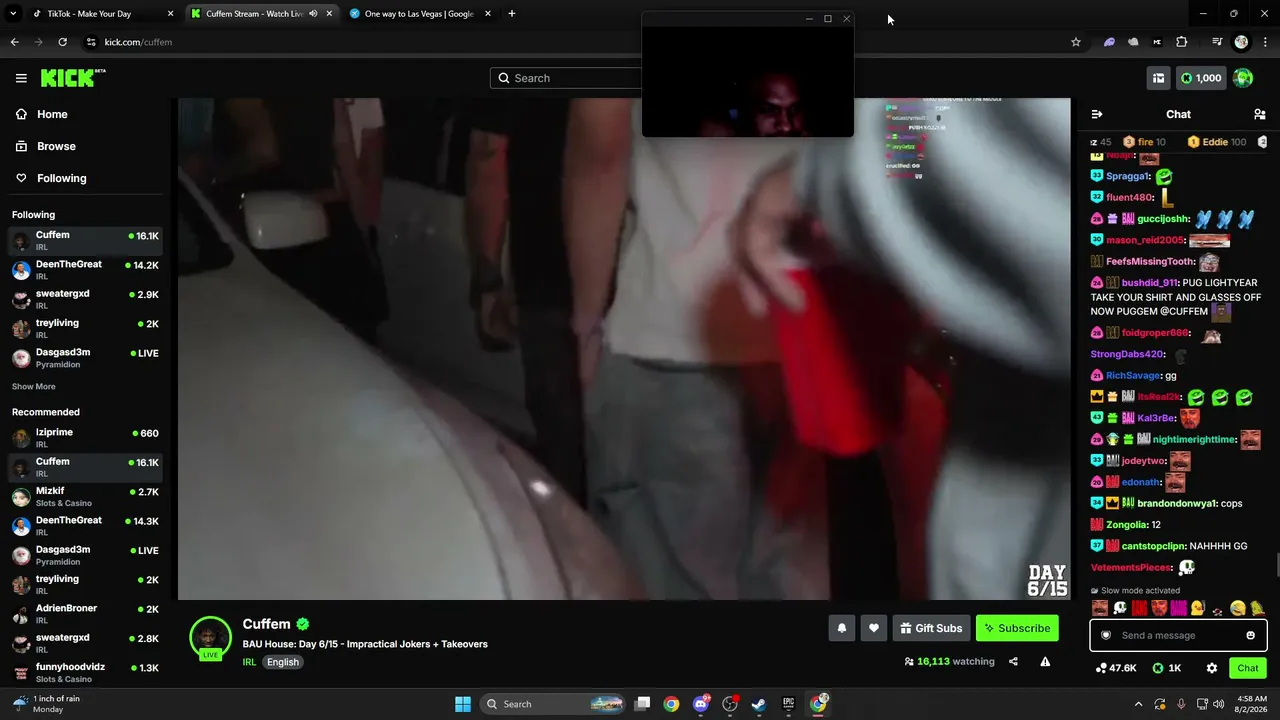Open the Chrome profile avatar

click(1242, 42)
